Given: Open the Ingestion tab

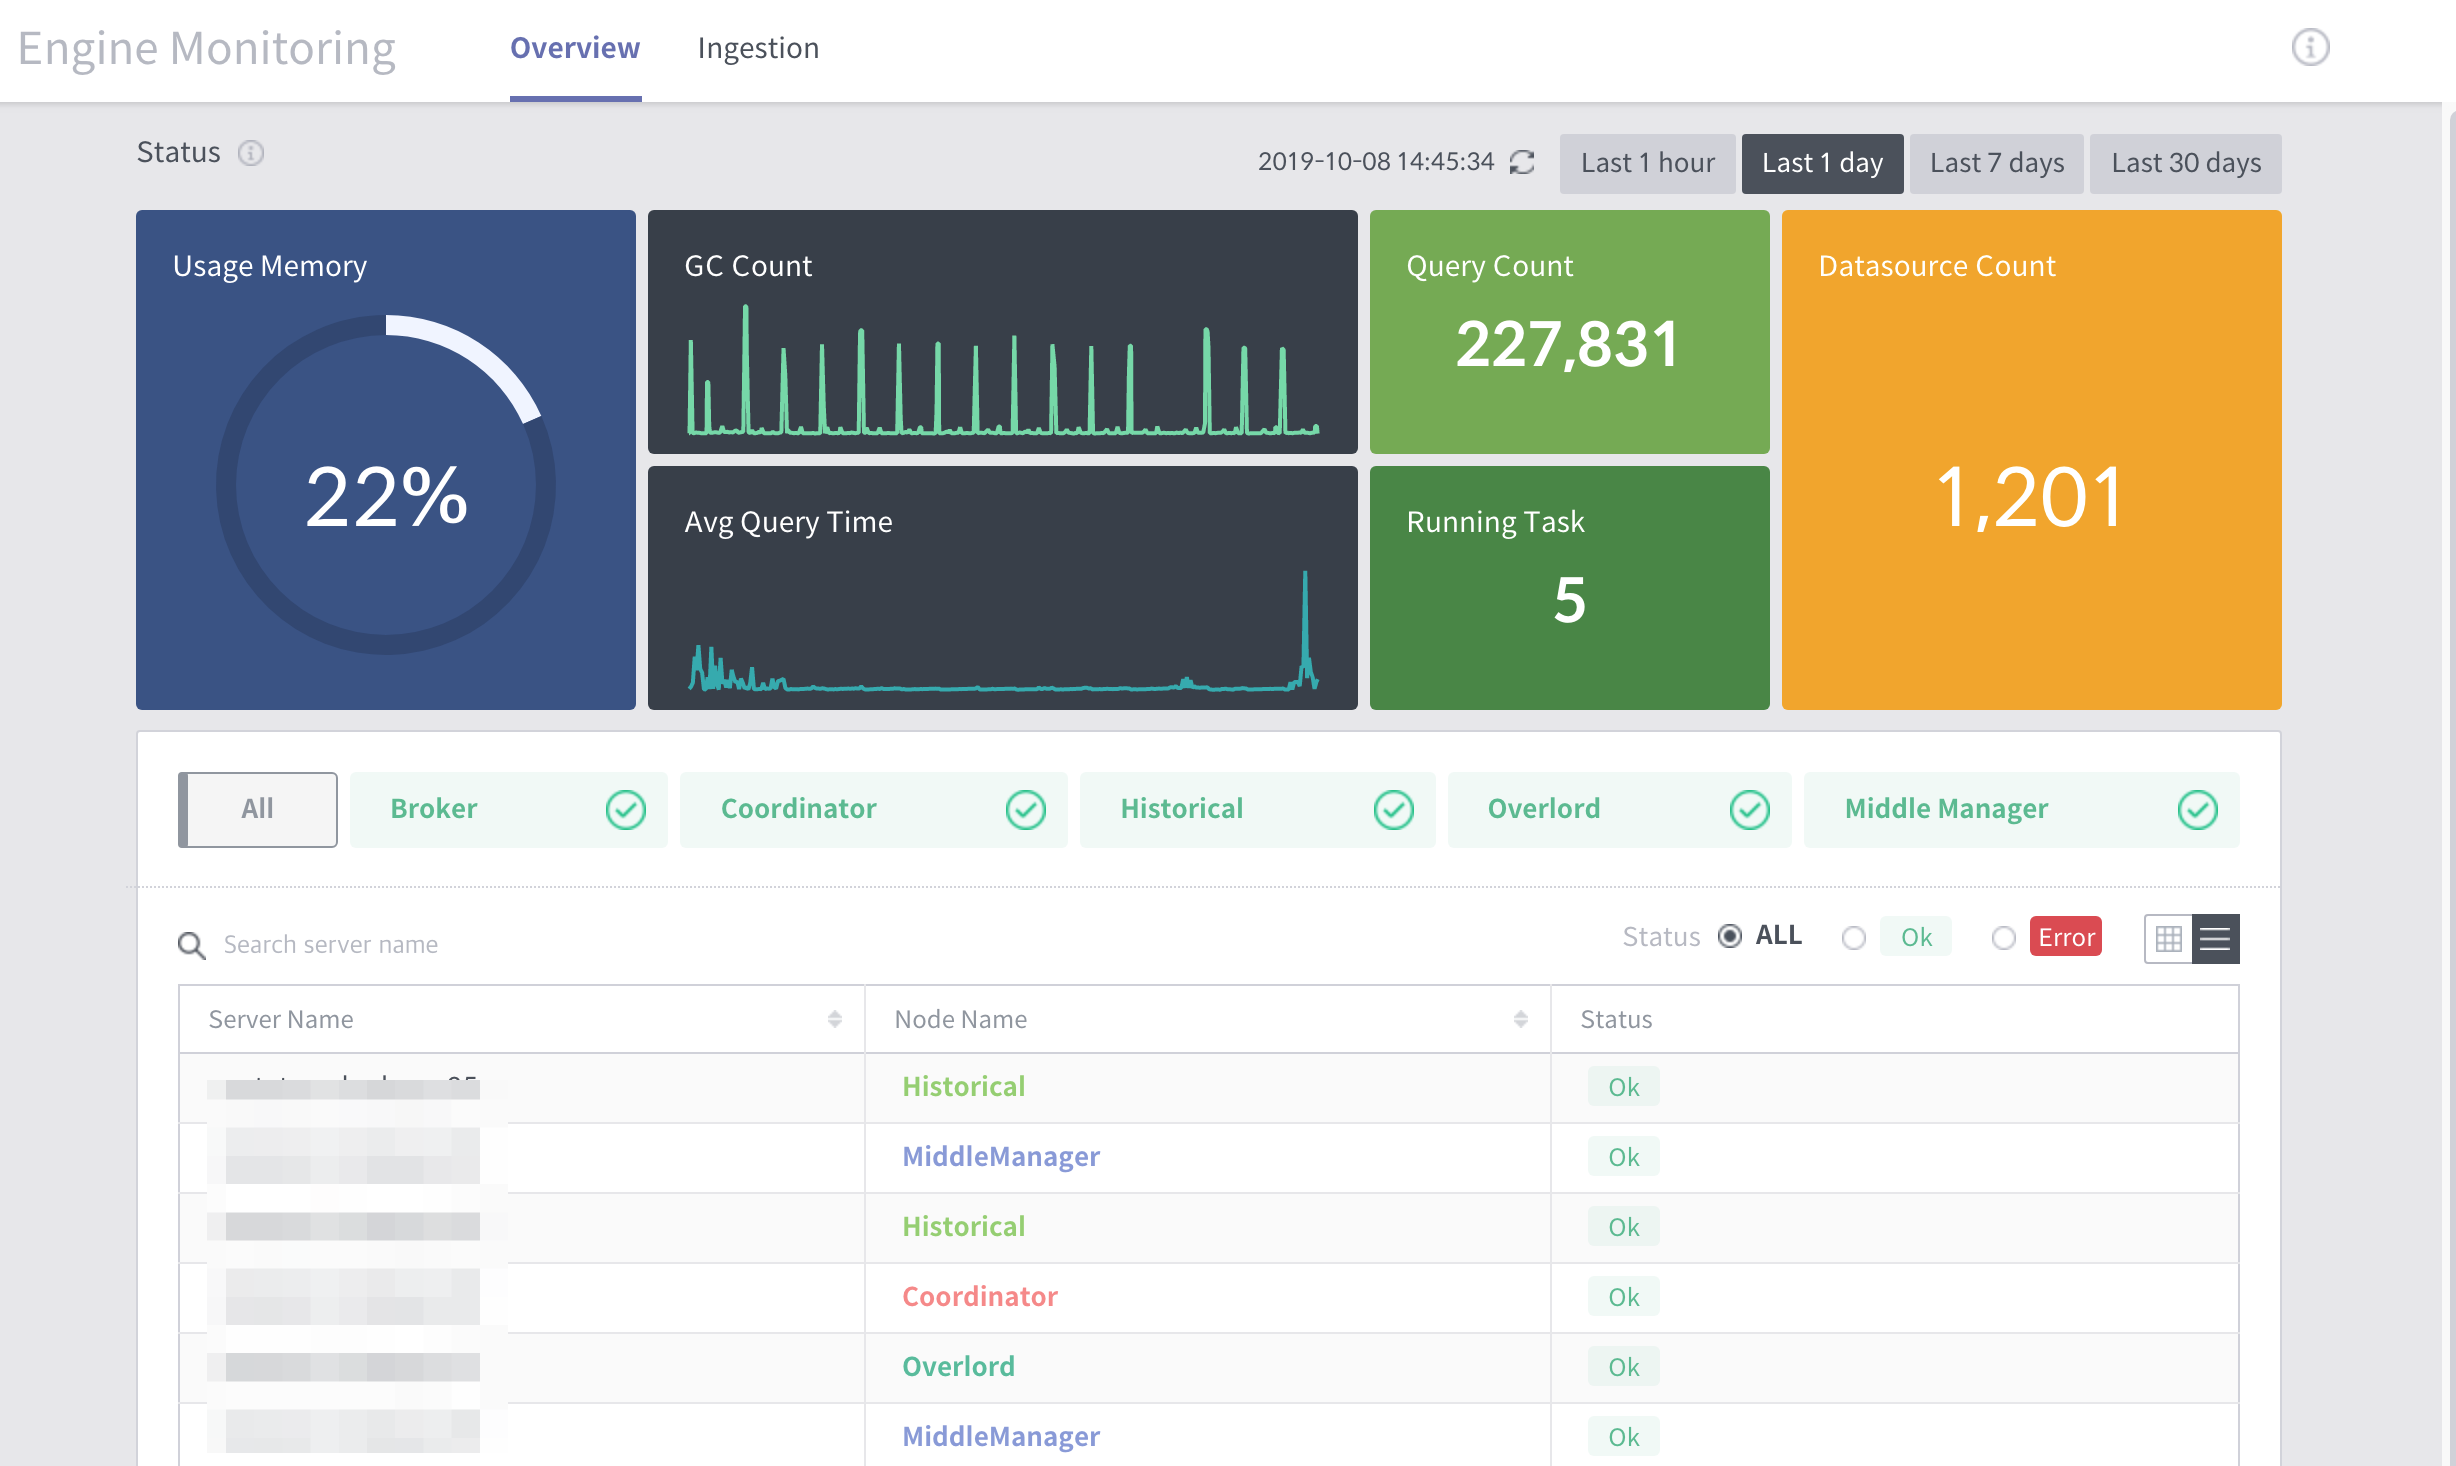Looking at the screenshot, I should tap(758, 48).
